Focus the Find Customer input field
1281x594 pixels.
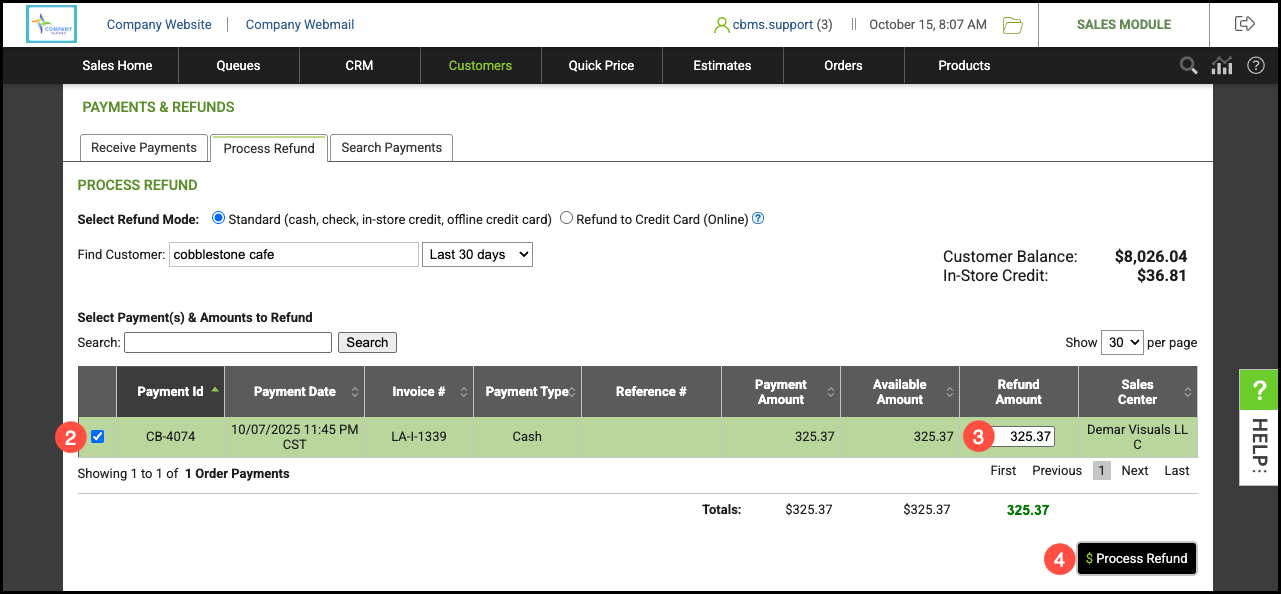tap(294, 254)
